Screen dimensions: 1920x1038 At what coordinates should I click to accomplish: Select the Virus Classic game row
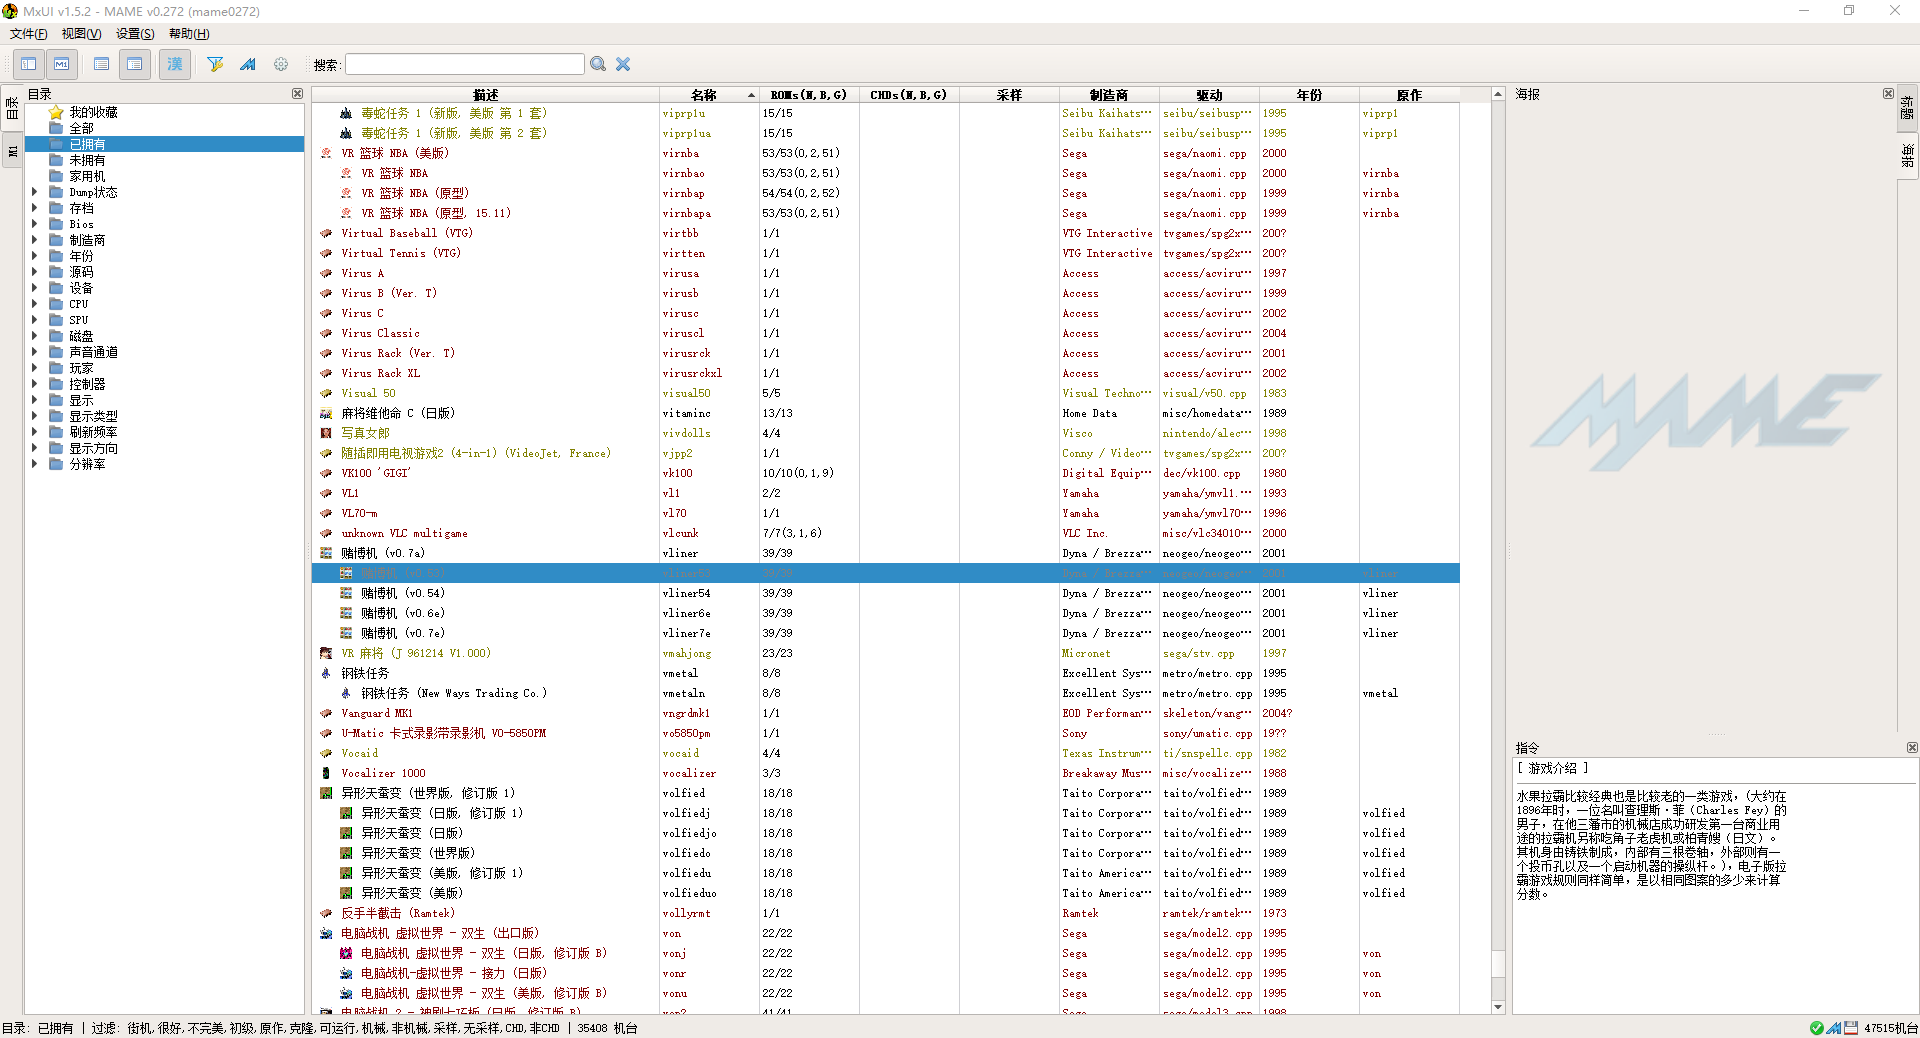(x=886, y=333)
